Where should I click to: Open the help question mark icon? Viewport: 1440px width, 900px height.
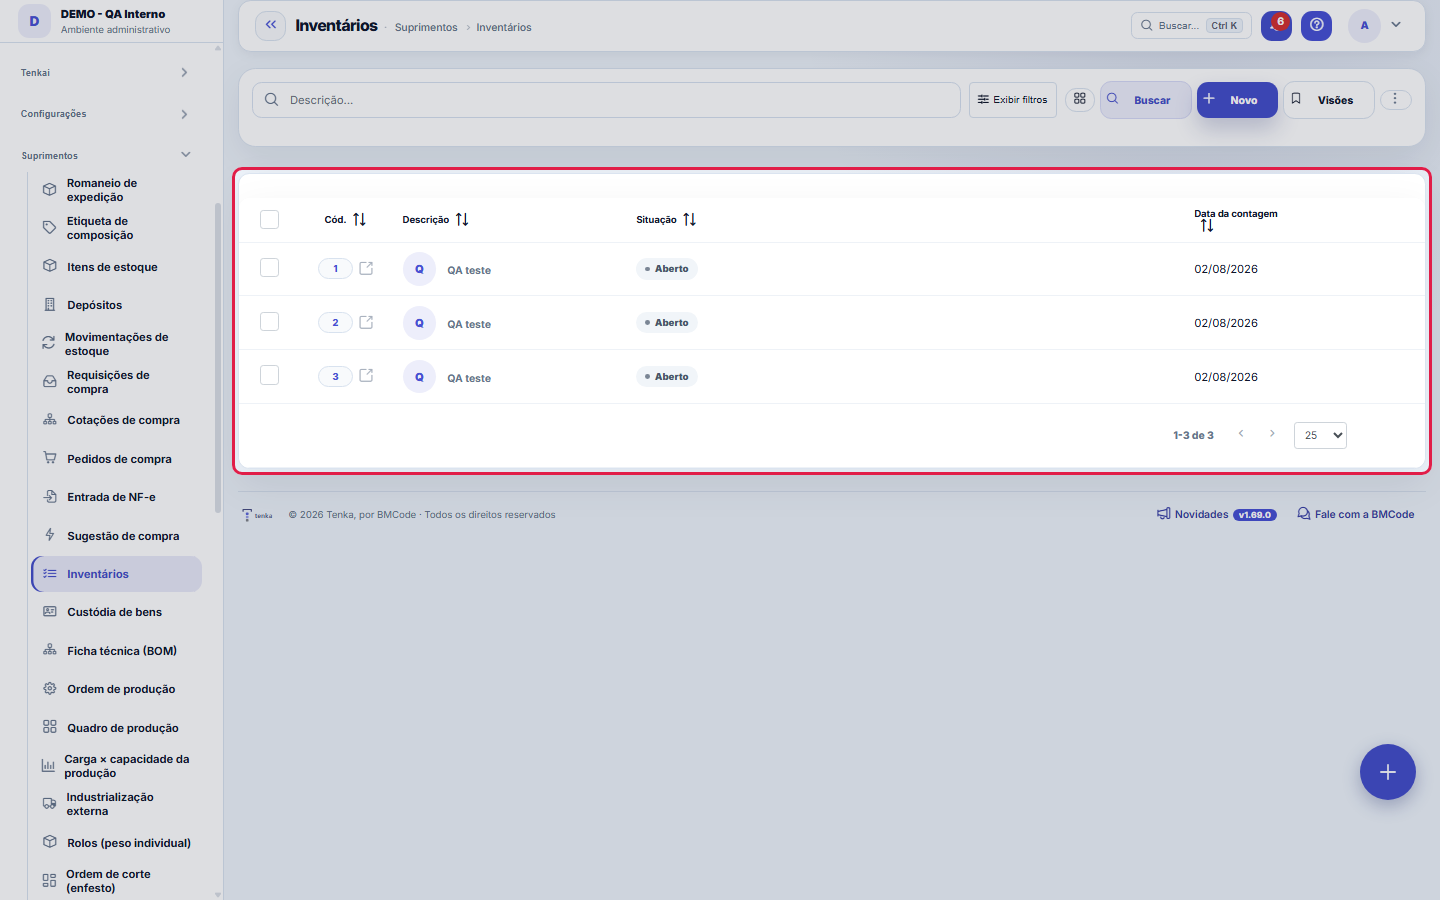click(1317, 26)
